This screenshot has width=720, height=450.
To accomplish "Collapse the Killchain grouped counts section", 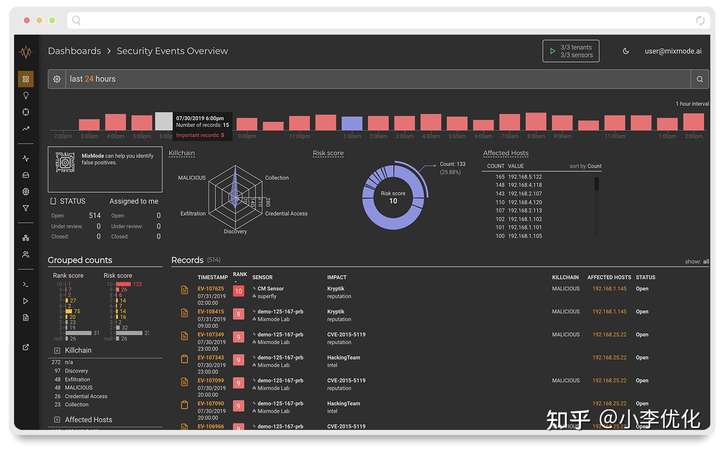I will [x=57, y=350].
